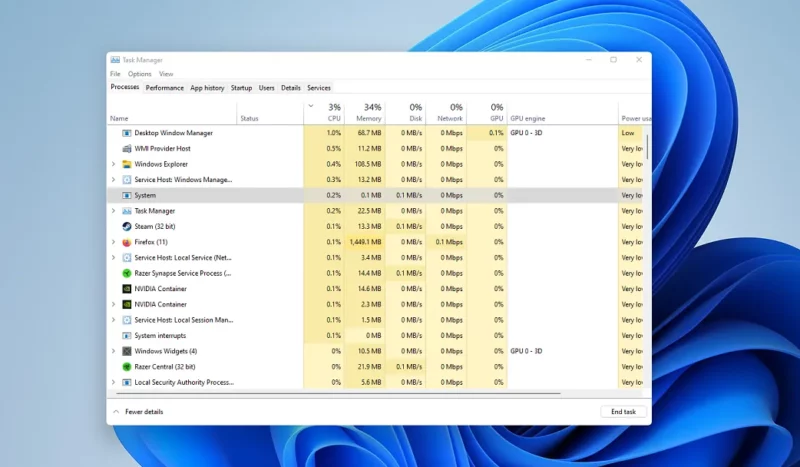The height and width of the screenshot is (467, 800).
Task: Click the expandable NVIDIA Container 2.3 MB icon
Action: (x=127, y=305)
